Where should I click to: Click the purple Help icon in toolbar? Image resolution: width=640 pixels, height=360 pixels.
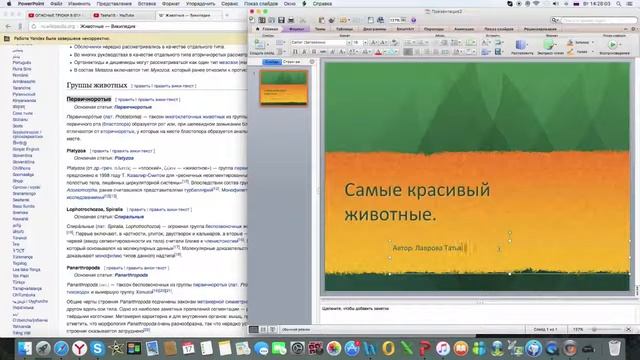click(x=413, y=20)
